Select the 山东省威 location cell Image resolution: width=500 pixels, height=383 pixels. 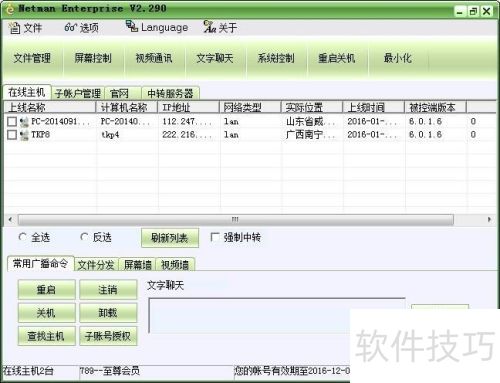[x=311, y=121]
